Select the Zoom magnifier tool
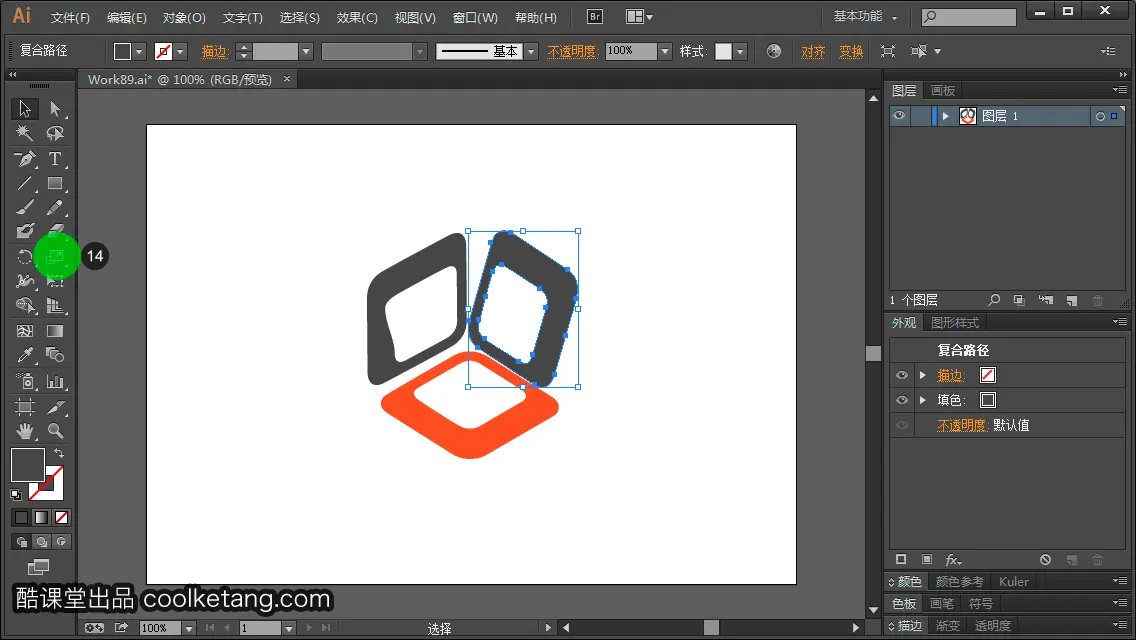This screenshot has width=1136, height=640. coord(55,431)
